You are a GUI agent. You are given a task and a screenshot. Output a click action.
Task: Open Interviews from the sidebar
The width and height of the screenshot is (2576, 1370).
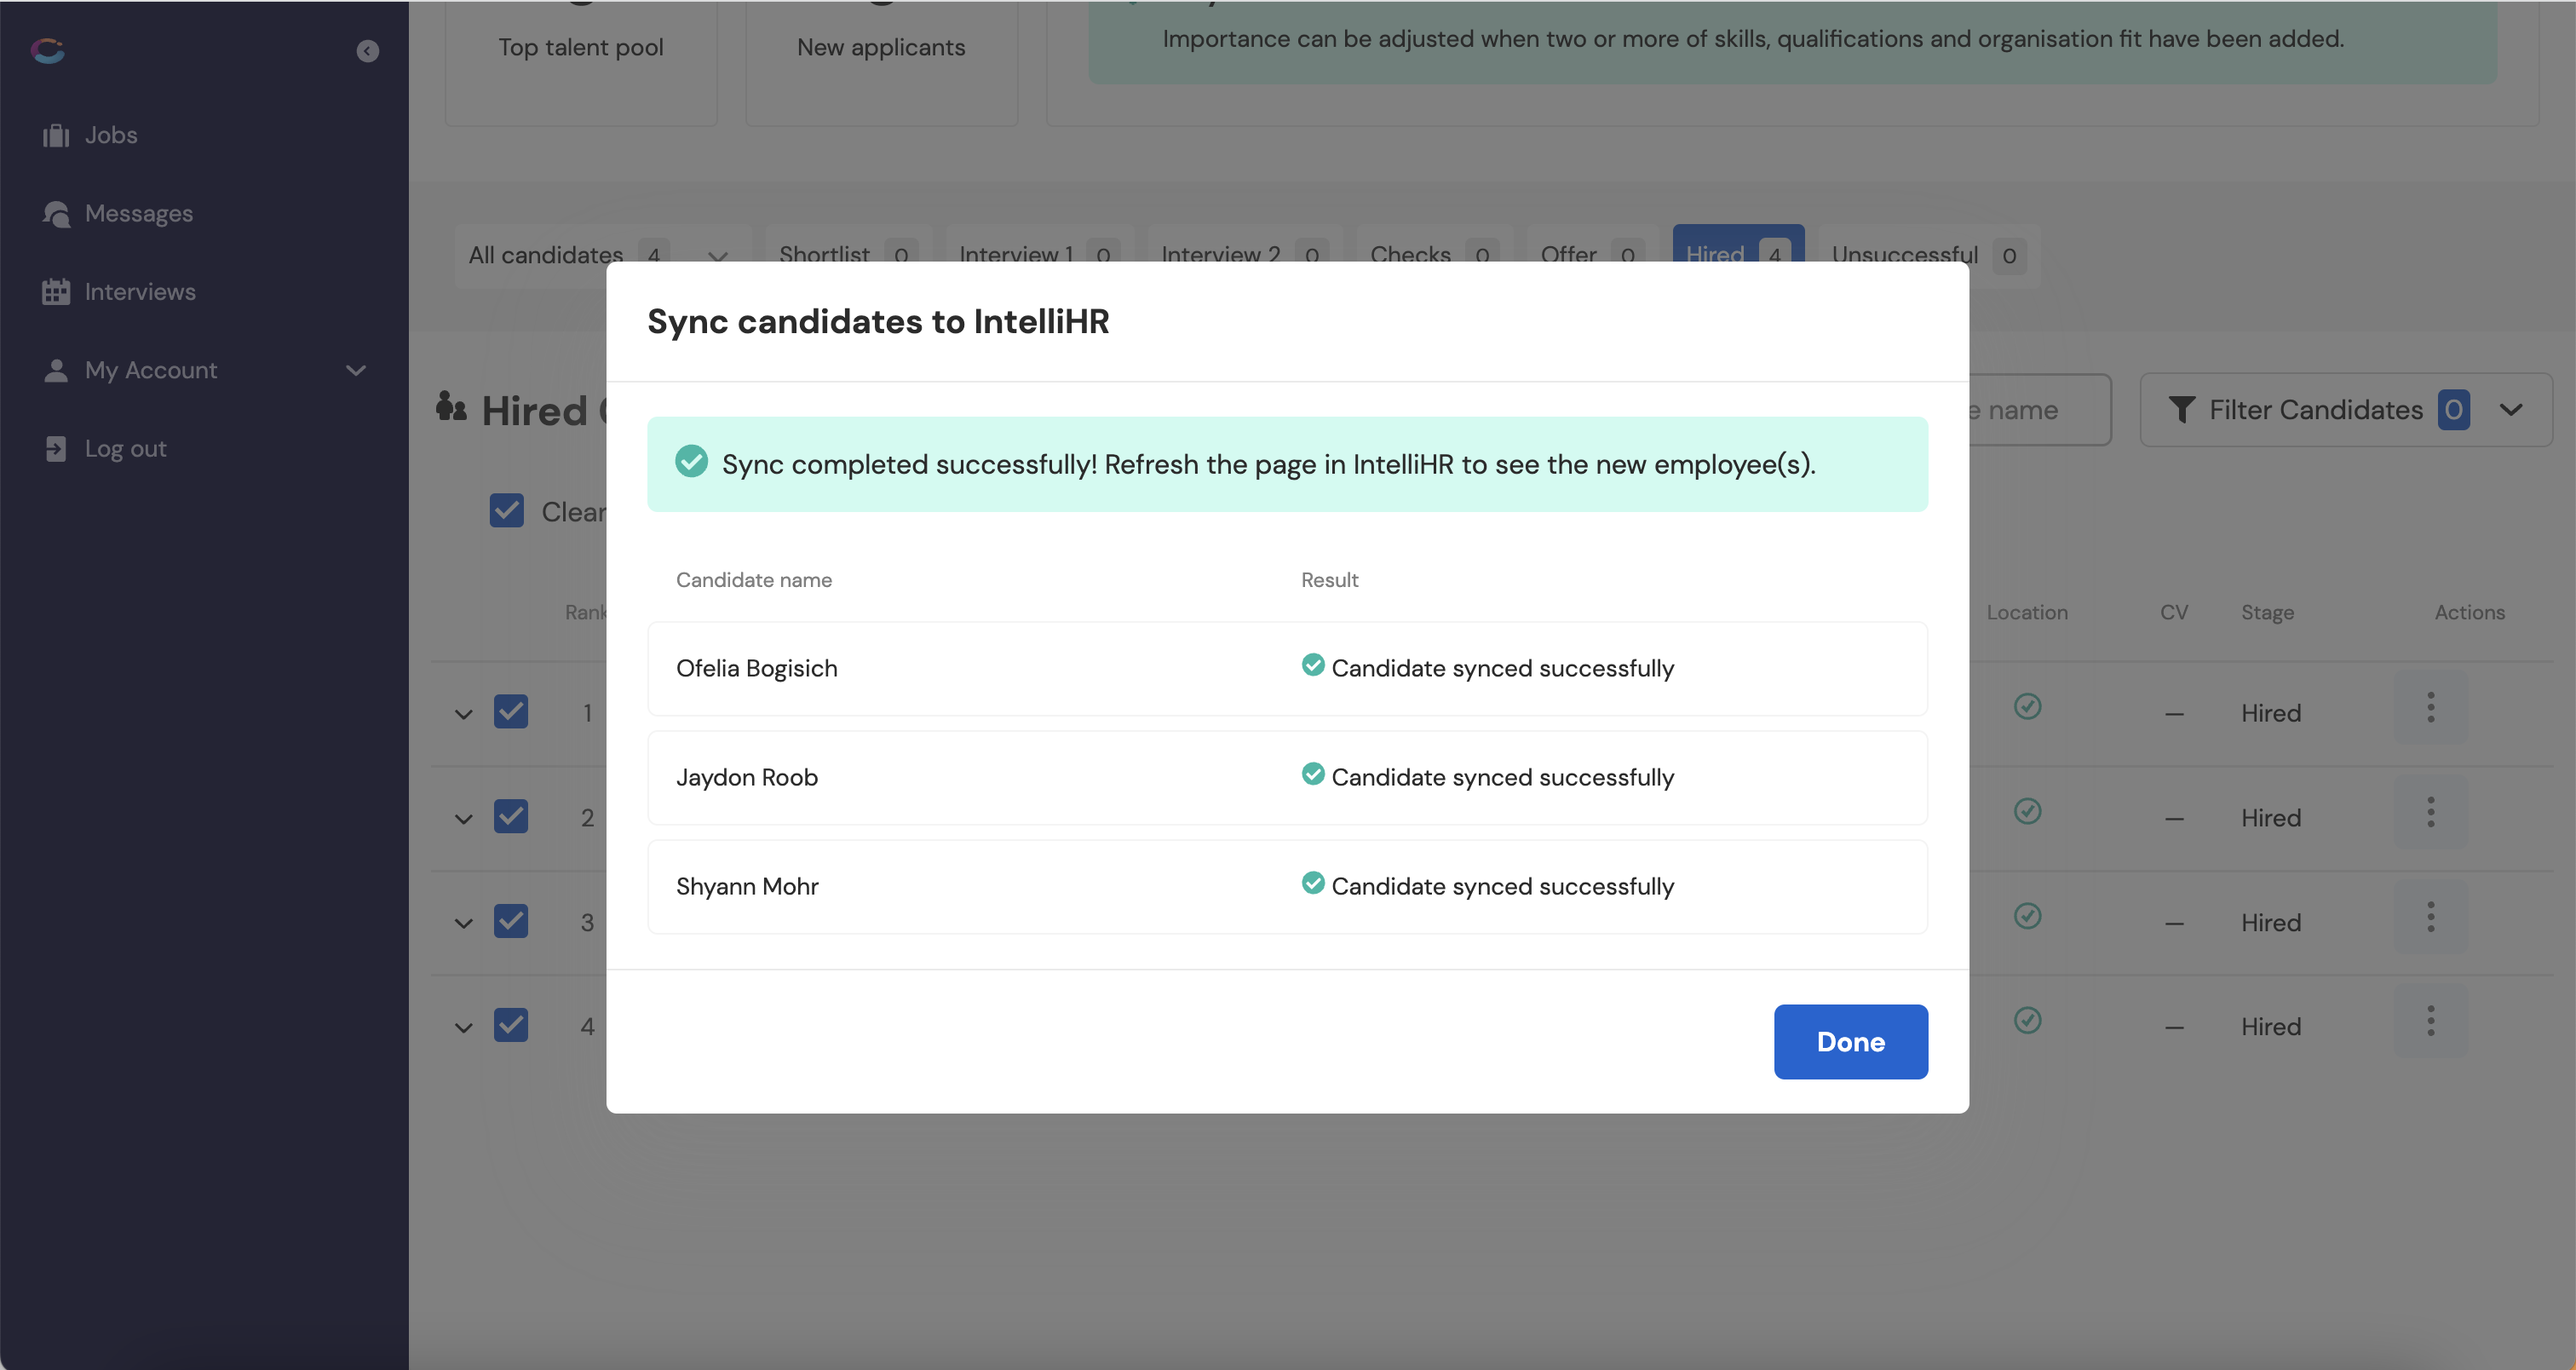[119, 292]
